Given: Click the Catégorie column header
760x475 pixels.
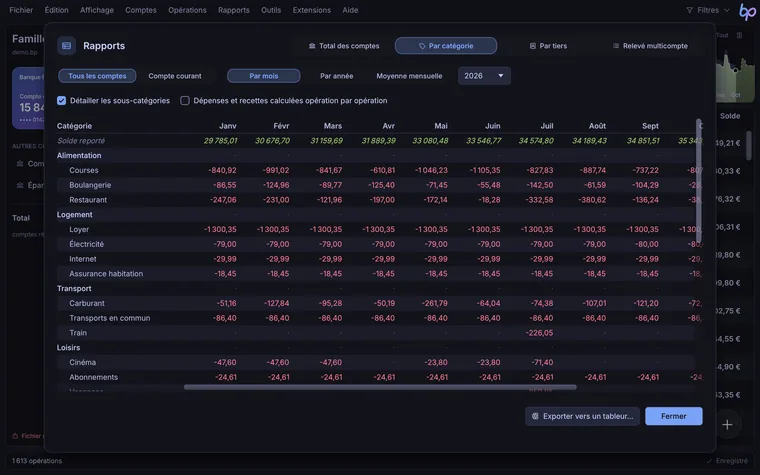Looking at the screenshot, I should point(74,126).
